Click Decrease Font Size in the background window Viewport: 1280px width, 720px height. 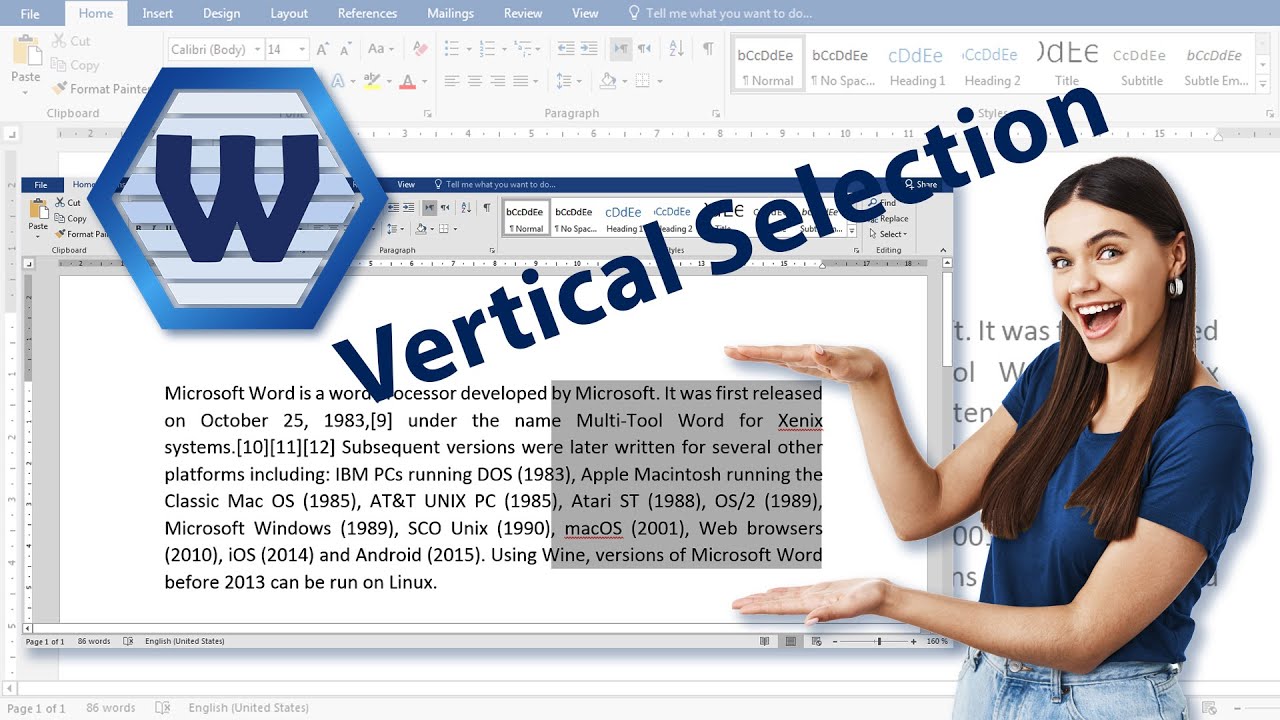coord(345,49)
